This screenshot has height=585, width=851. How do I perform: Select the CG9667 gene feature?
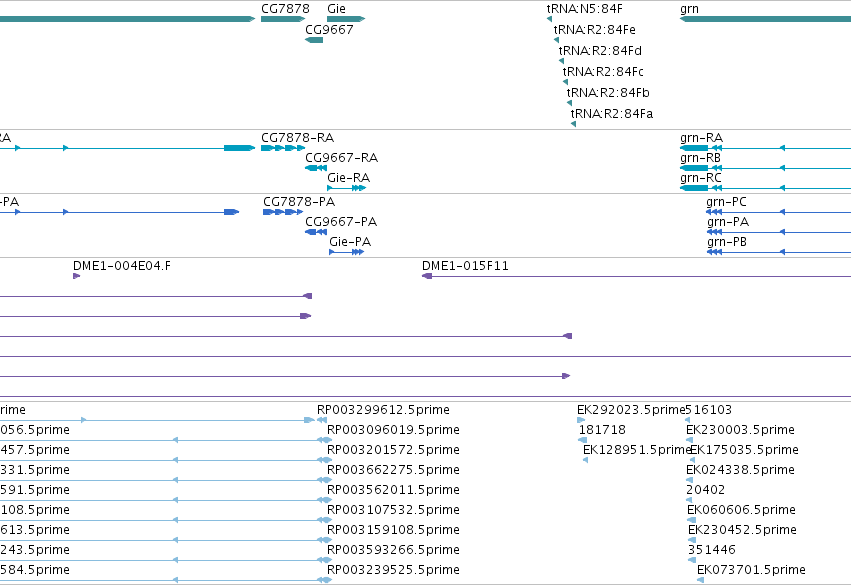tap(314, 40)
